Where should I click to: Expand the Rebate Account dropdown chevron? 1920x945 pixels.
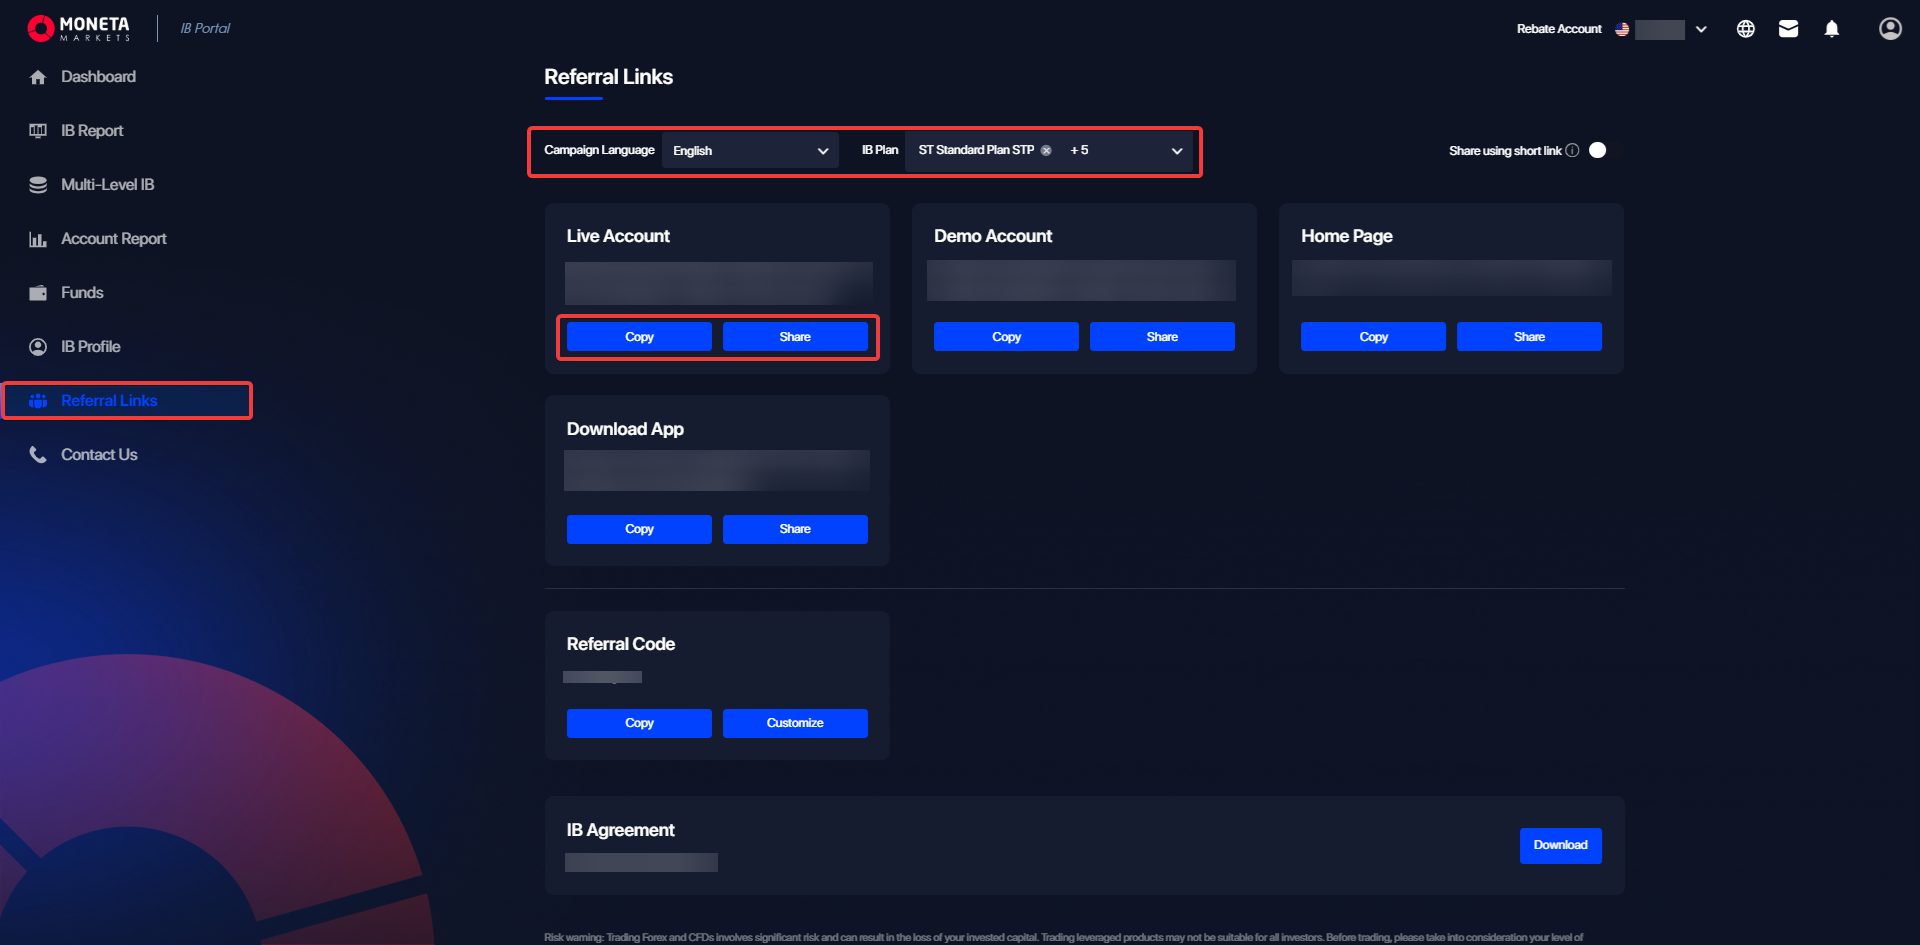tap(1701, 29)
